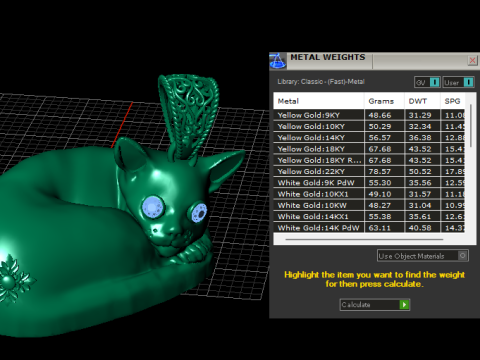Viewport: 480px width, 360px height.
Task: Click the 32.34 DWT value
Action: point(420,127)
